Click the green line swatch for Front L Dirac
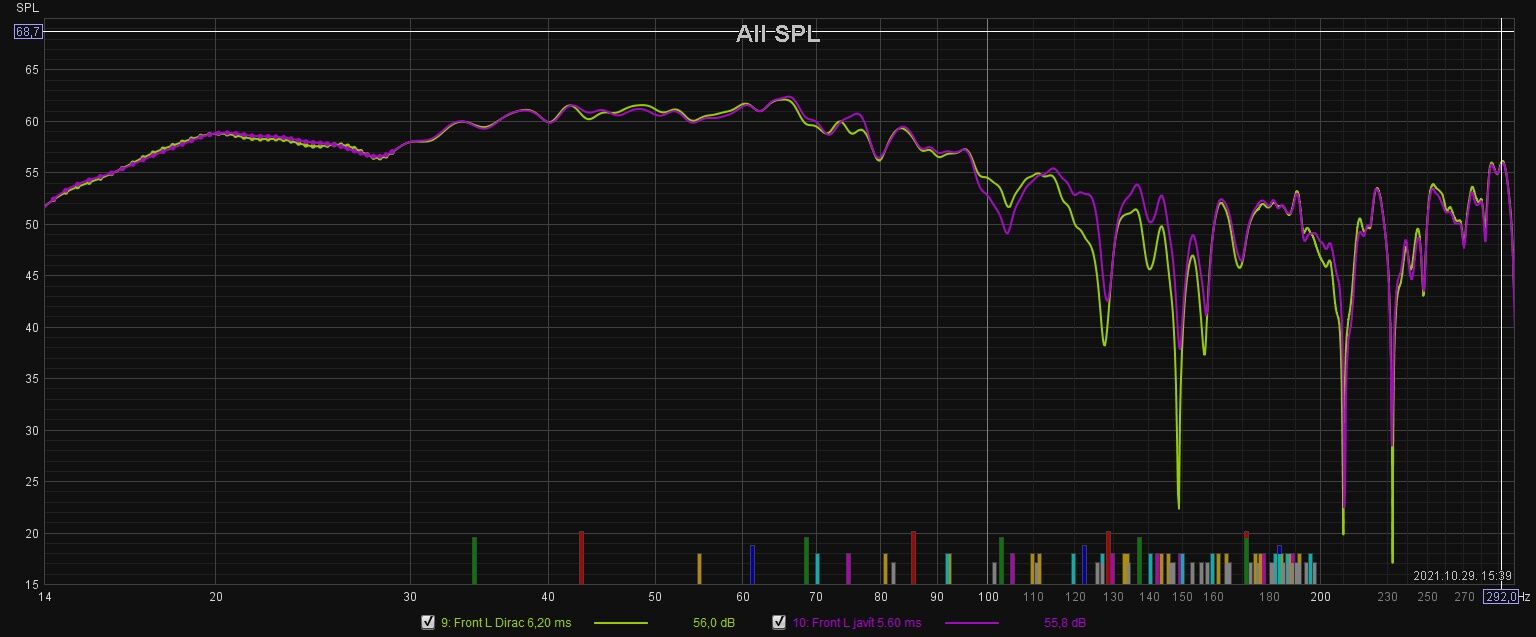 (x=621, y=623)
